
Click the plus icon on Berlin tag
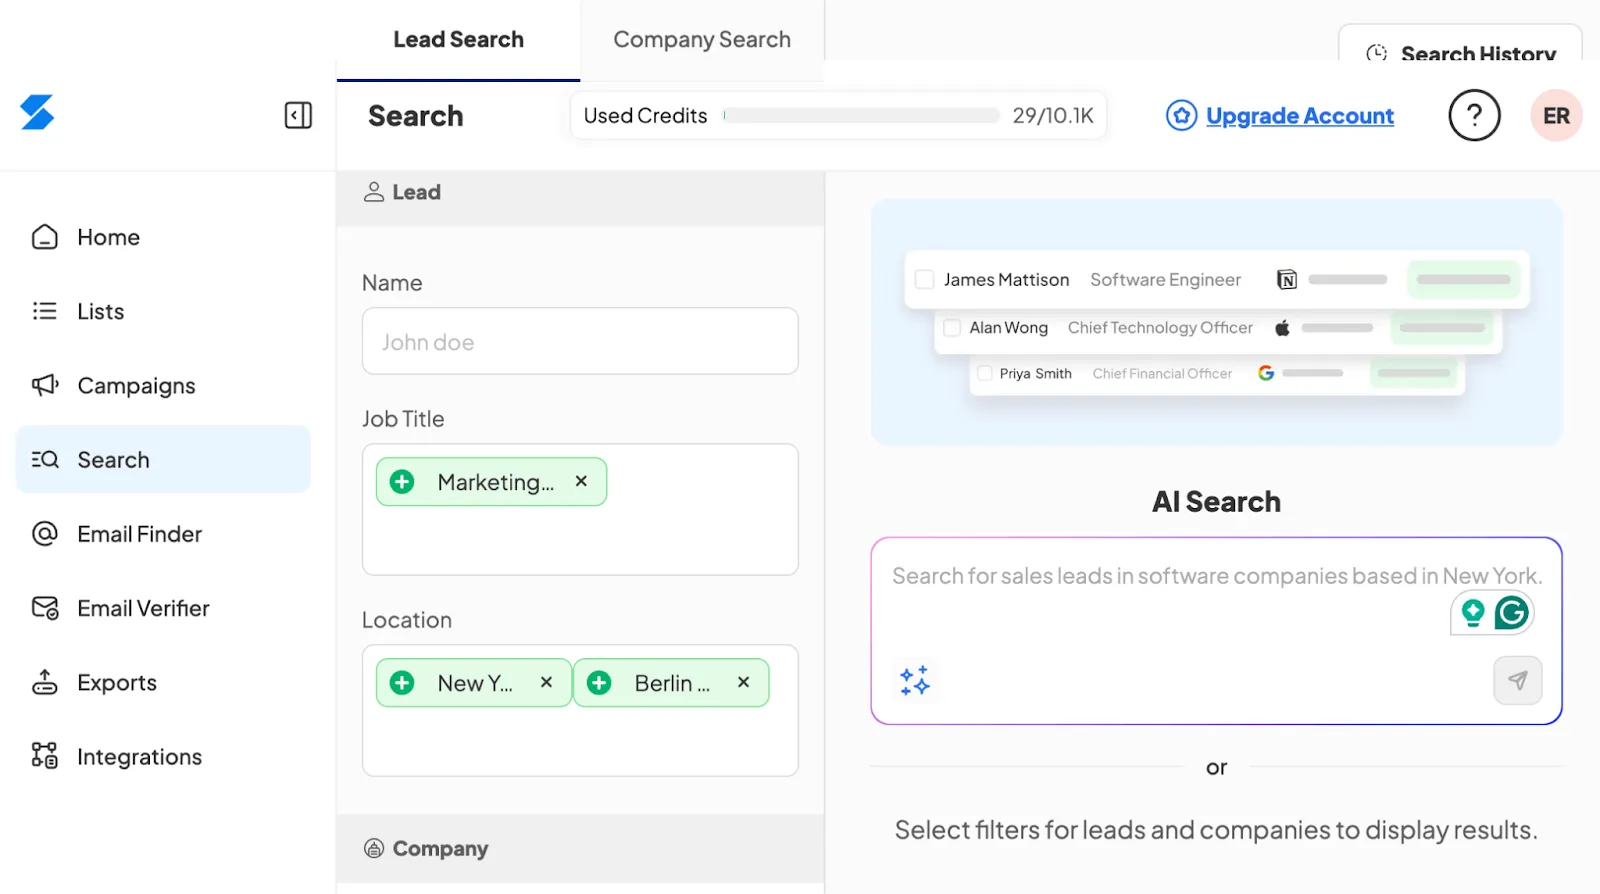click(x=599, y=683)
